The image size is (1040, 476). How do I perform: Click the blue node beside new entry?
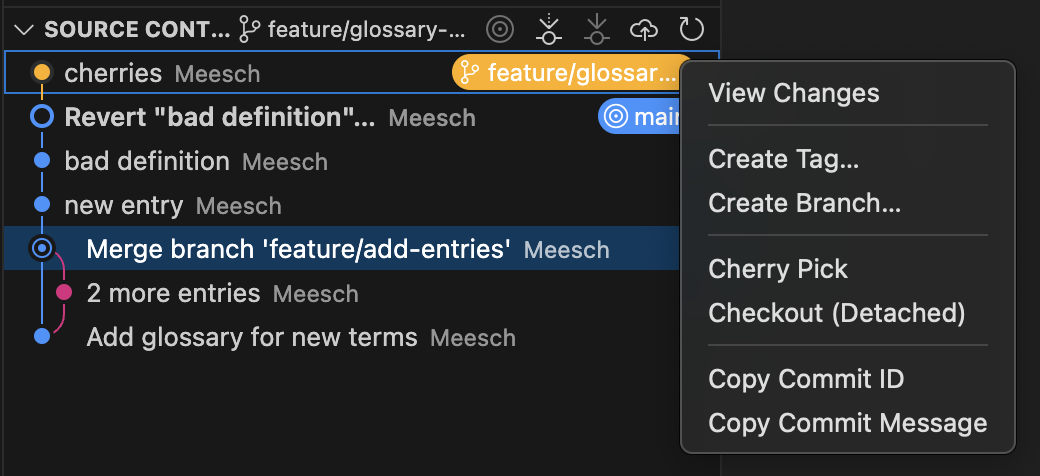coord(42,204)
